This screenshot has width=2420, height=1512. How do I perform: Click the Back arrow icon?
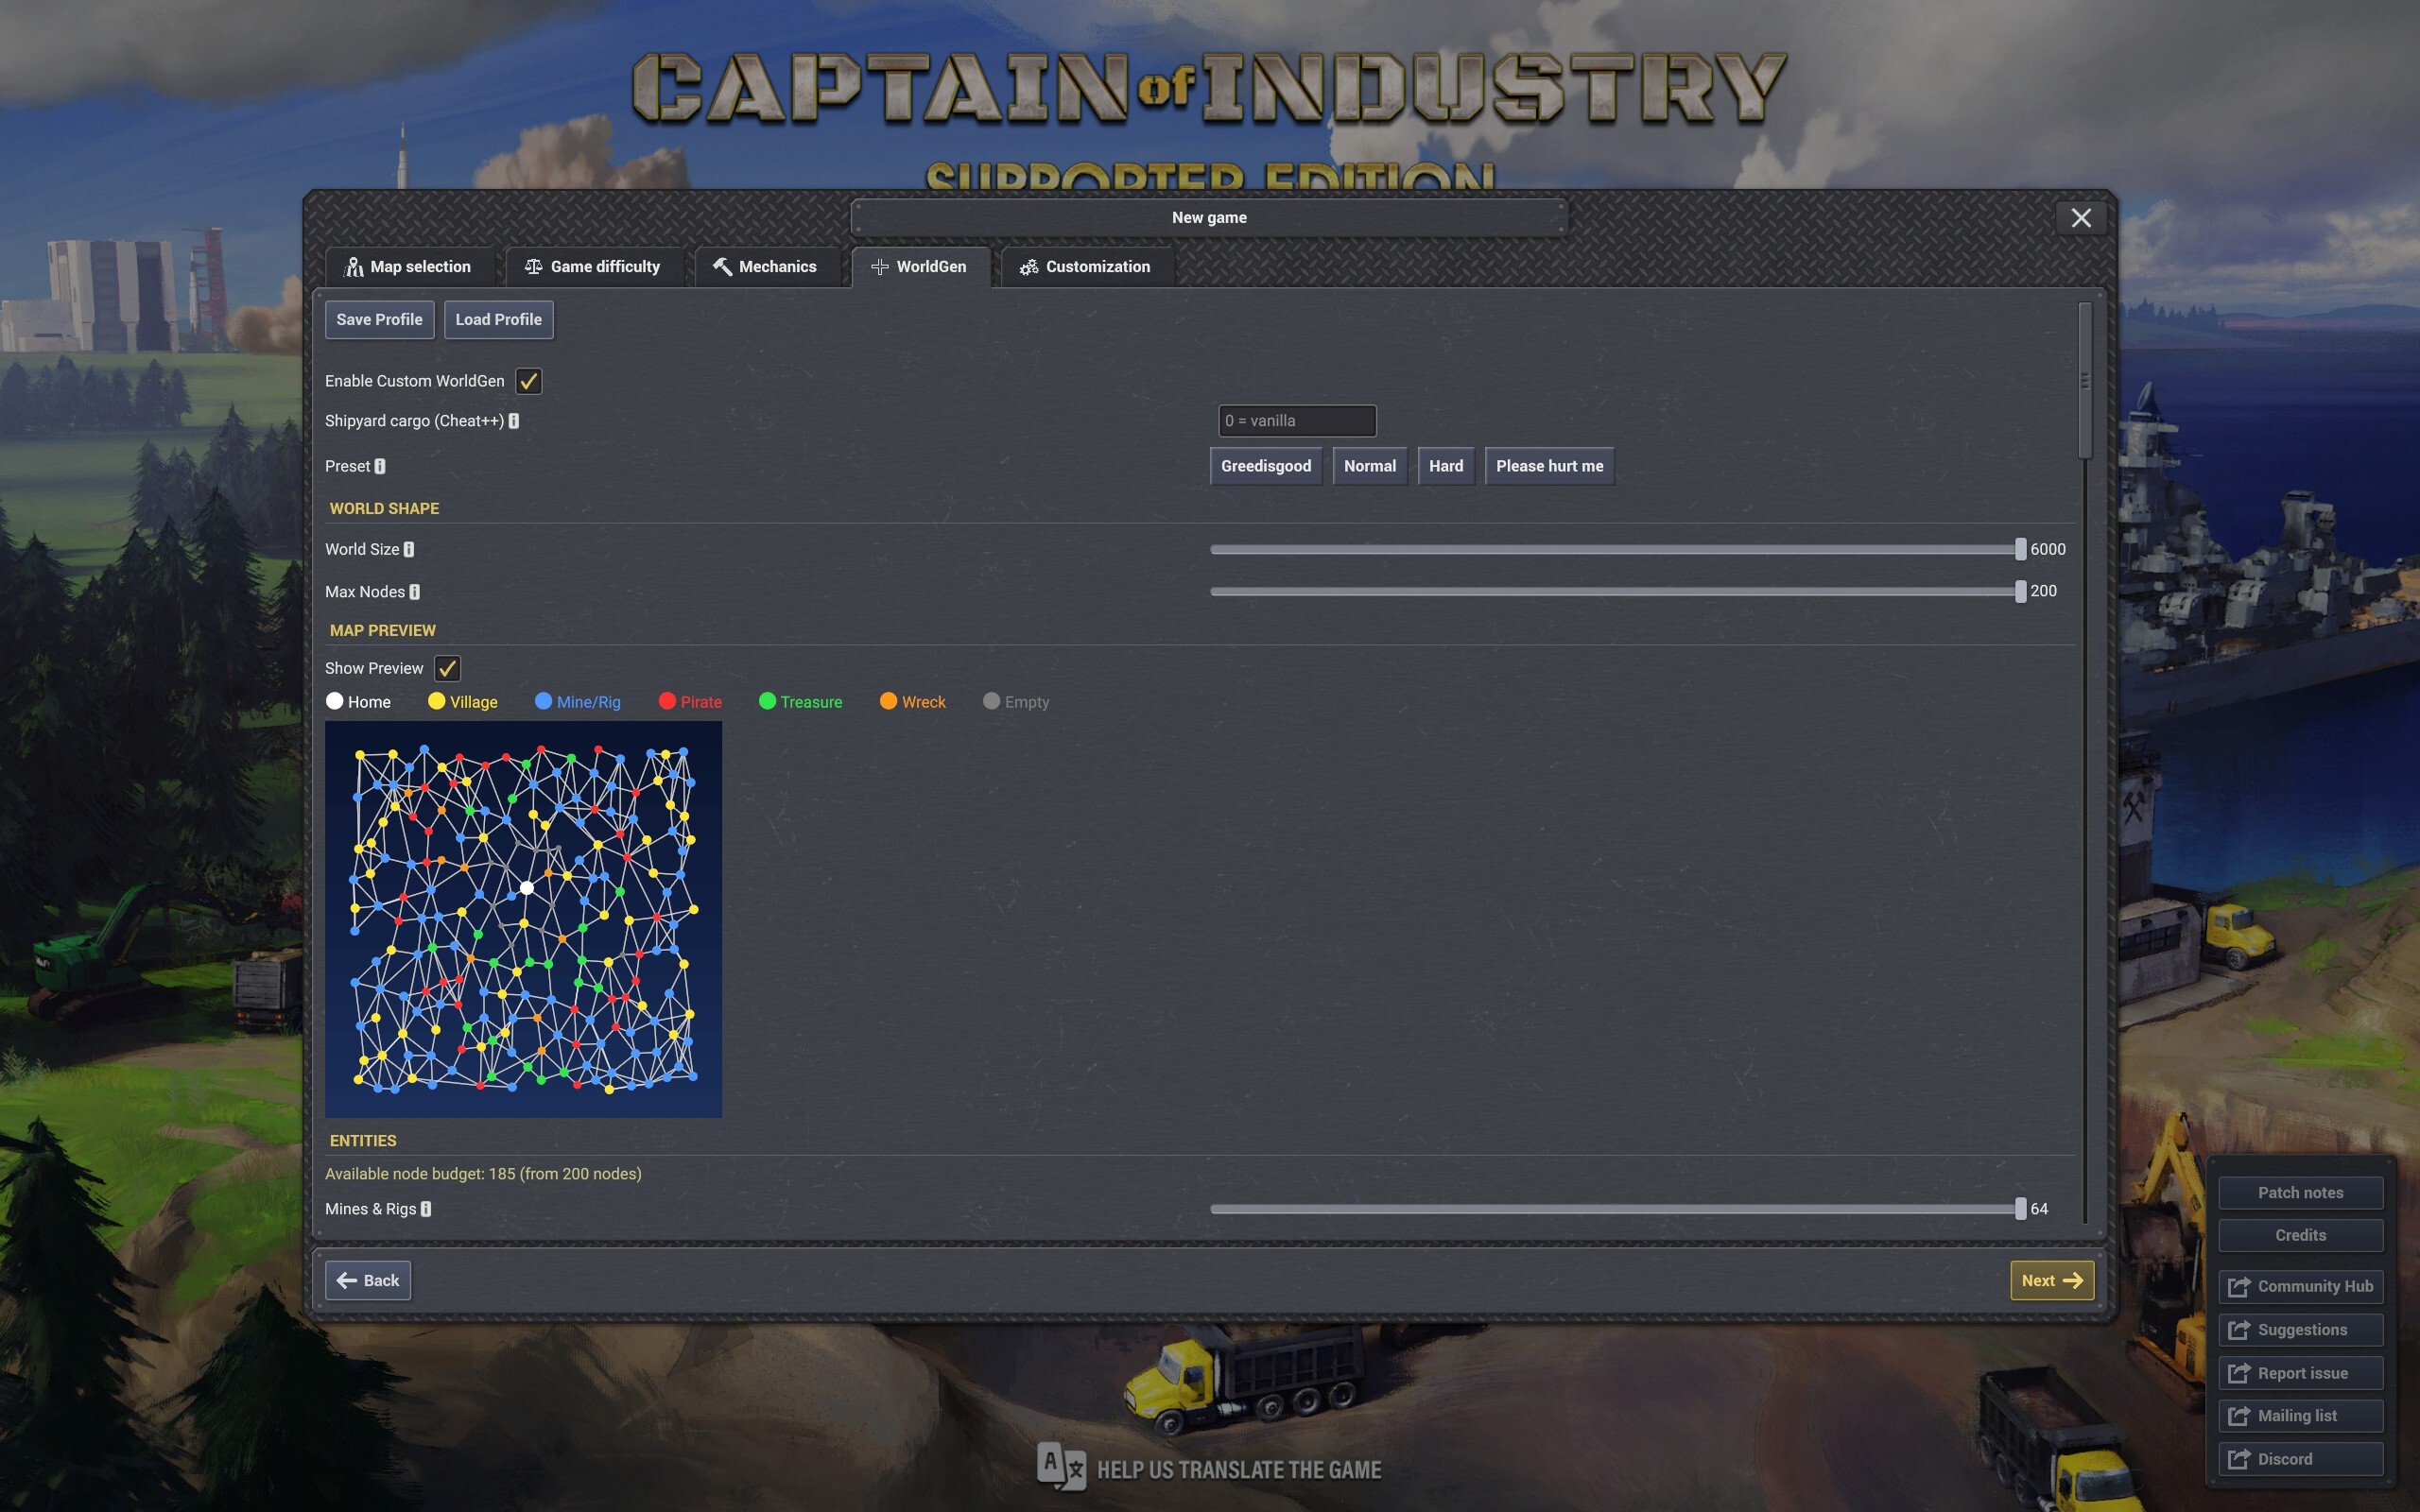347,1281
